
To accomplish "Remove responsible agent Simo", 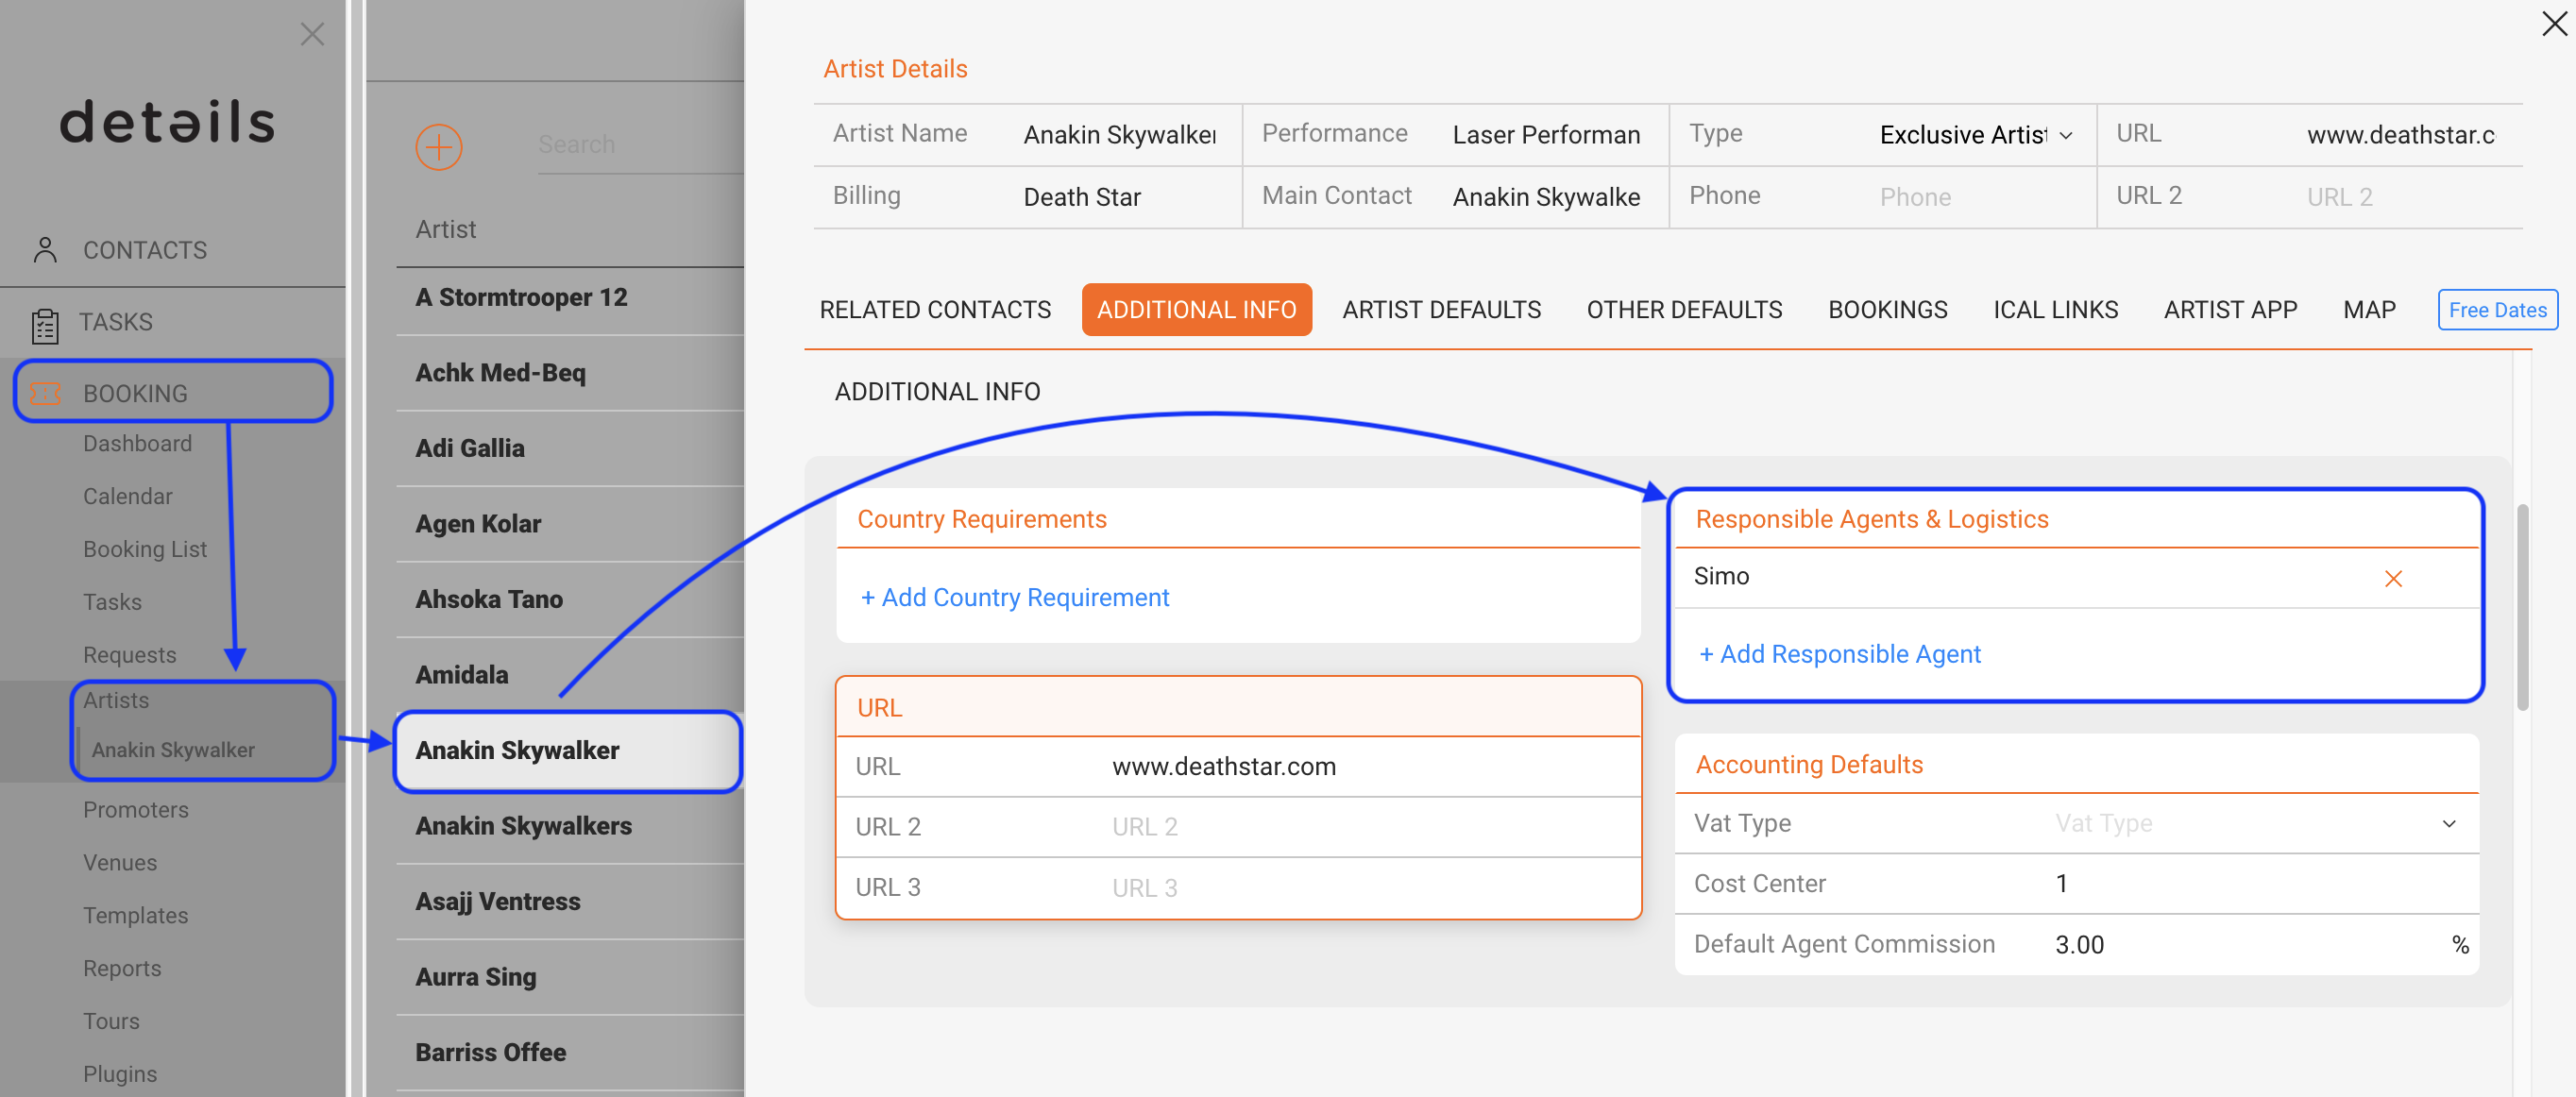I will [2392, 578].
